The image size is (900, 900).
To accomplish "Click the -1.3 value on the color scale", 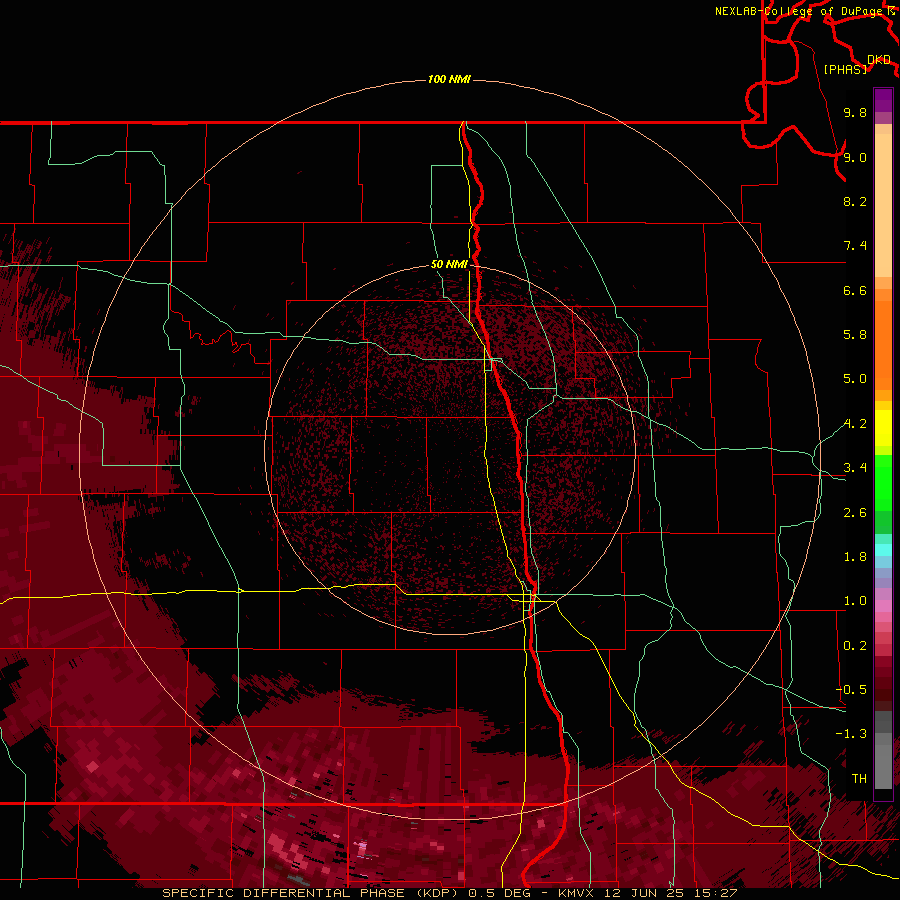I will pyautogui.click(x=851, y=734).
